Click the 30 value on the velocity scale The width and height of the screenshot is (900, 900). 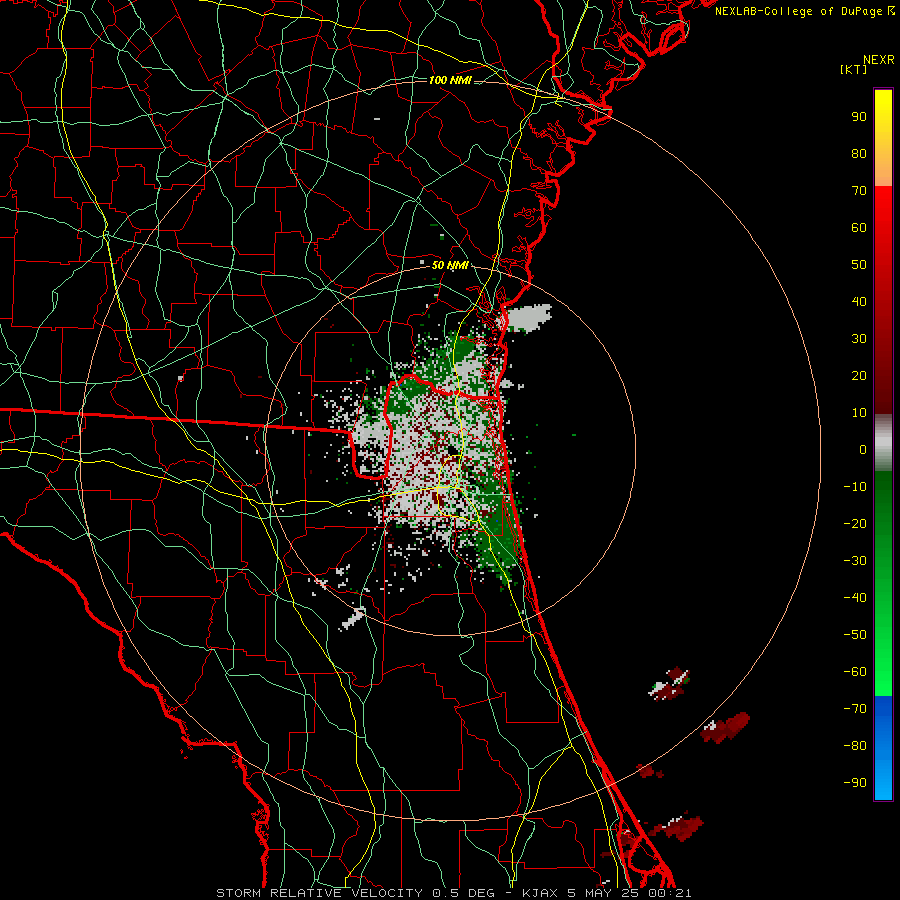click(x=859, y=339)
